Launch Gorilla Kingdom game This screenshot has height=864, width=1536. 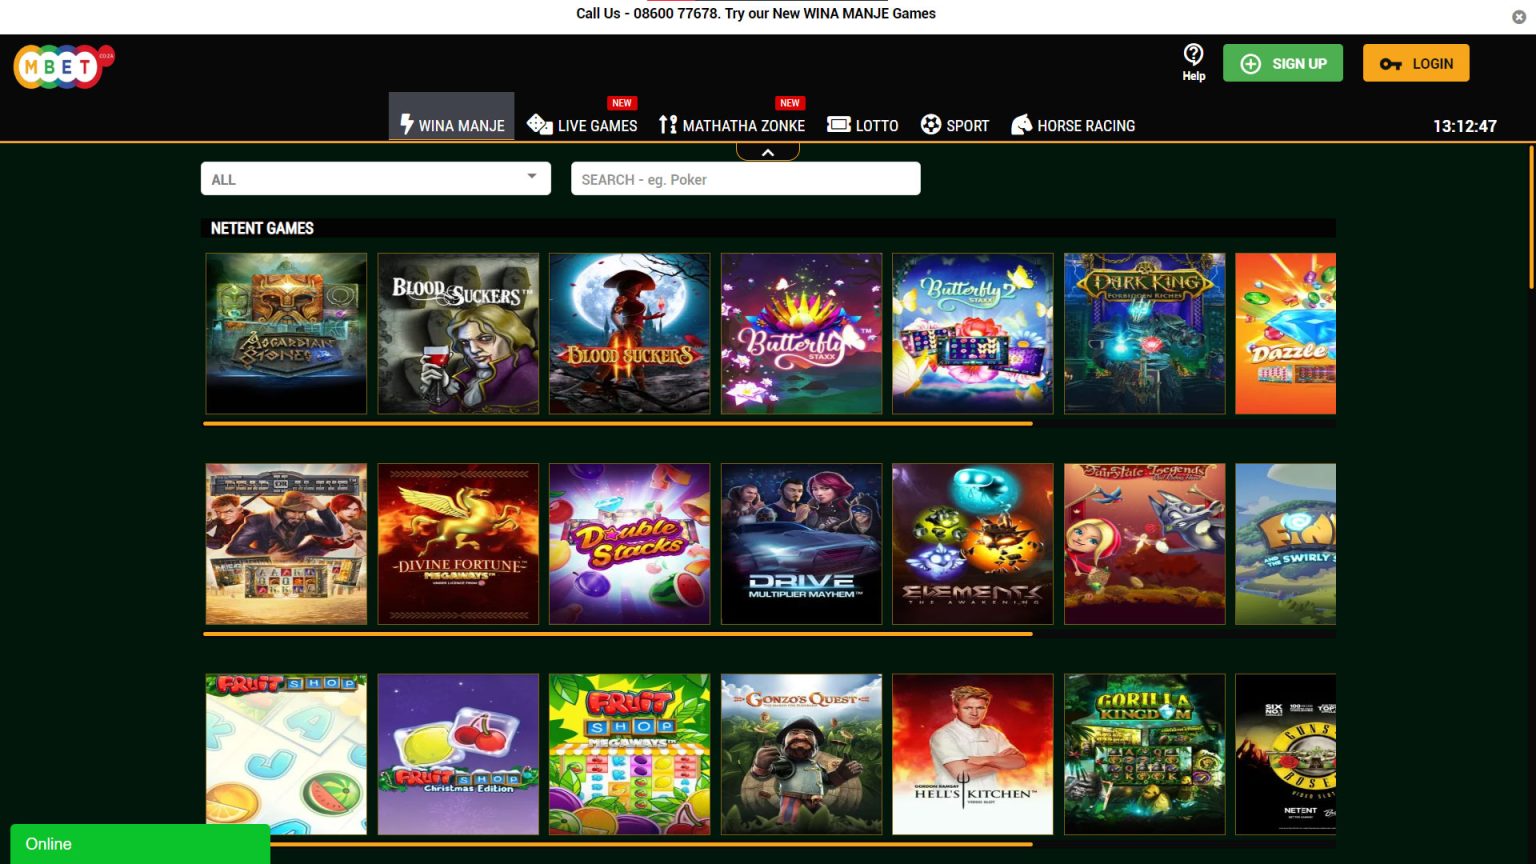tap(1144, 754)
